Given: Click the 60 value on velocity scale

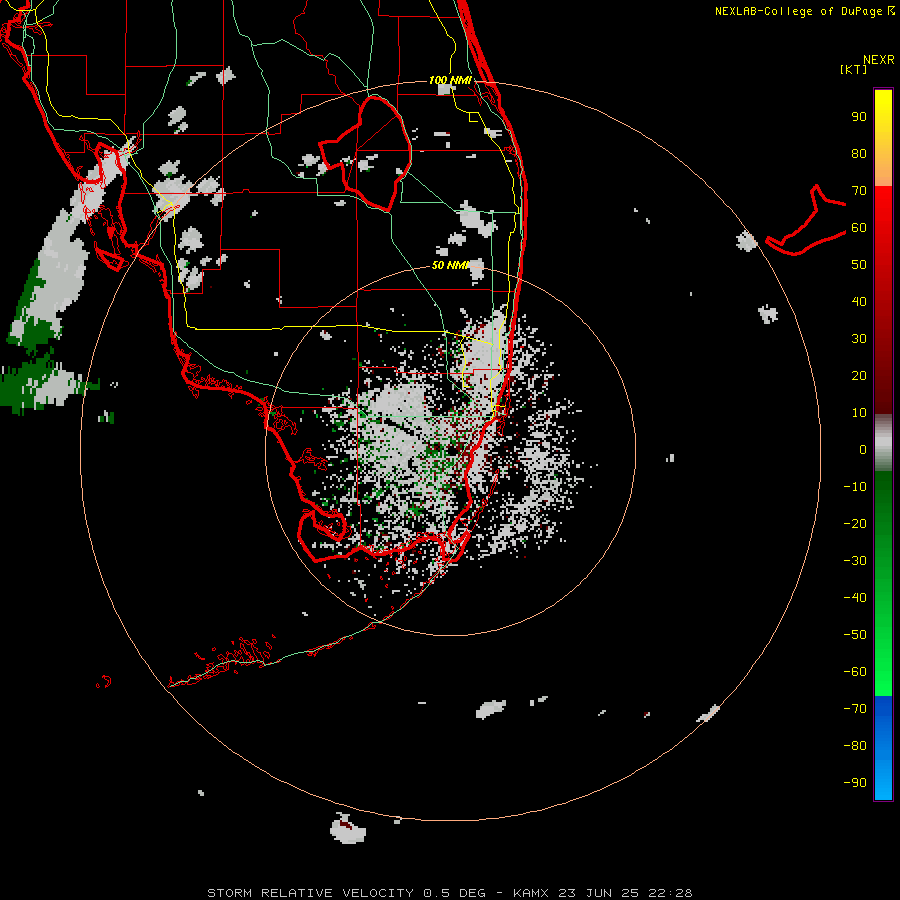Looking at the screenshot, I should pos(859,227).
